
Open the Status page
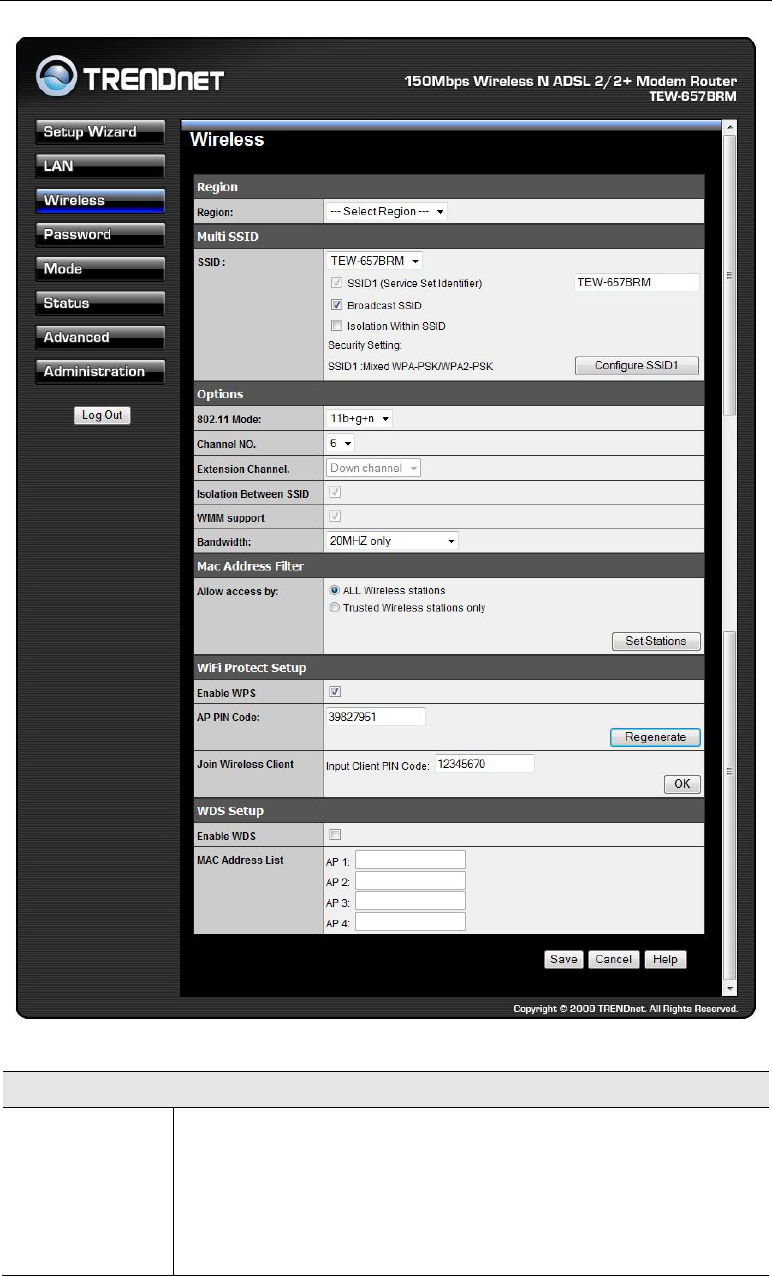(100, 303)
